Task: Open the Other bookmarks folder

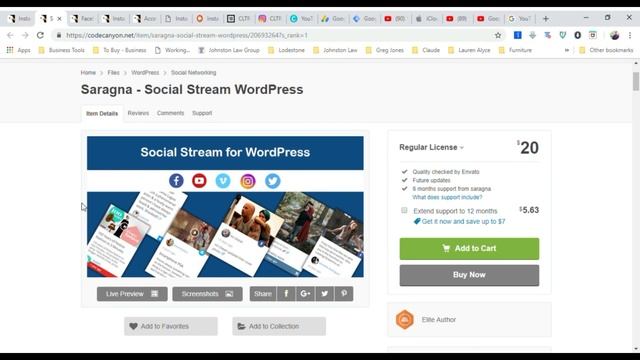Action: coord(606,50)
